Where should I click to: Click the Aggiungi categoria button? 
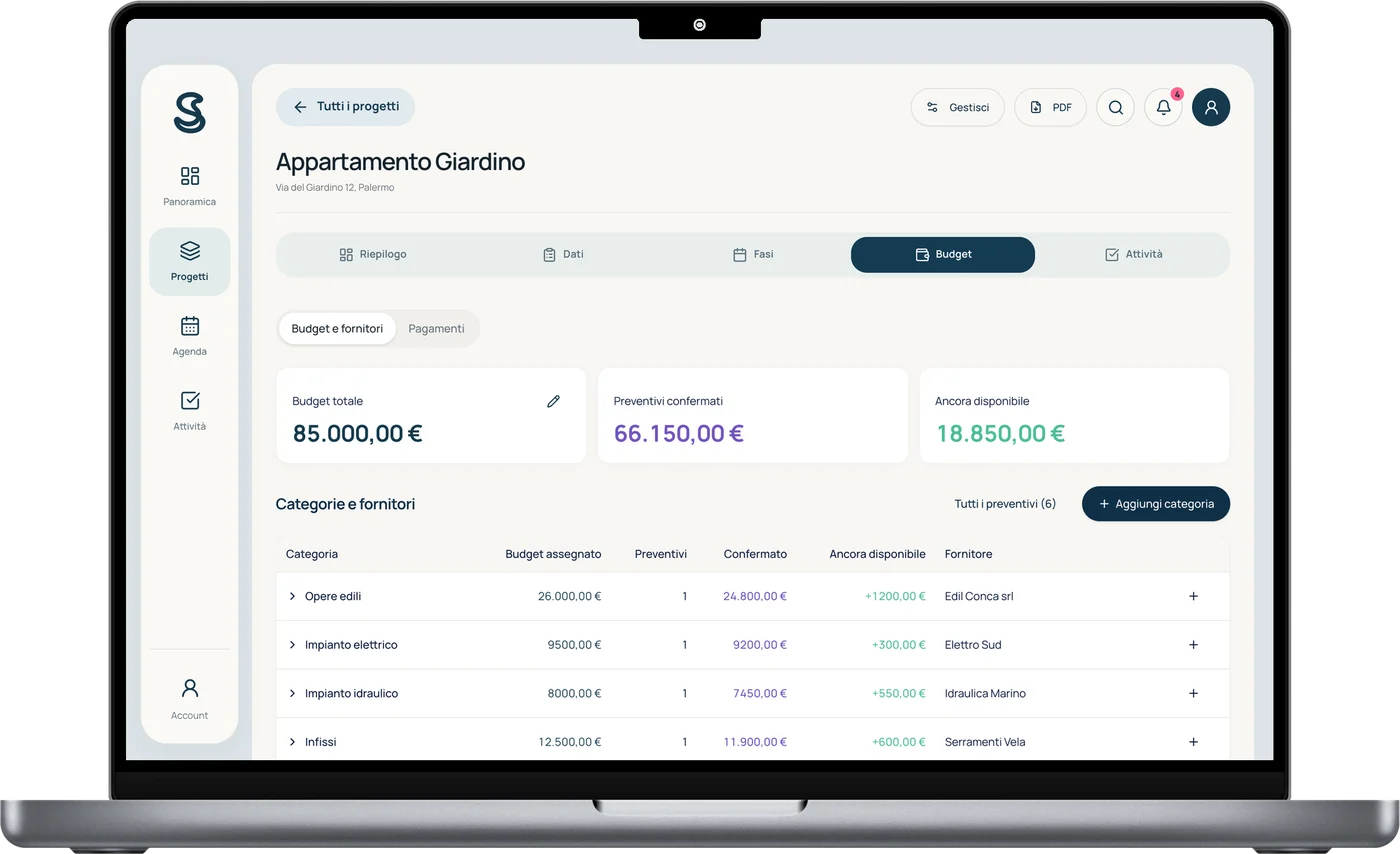coord(1156,504)
